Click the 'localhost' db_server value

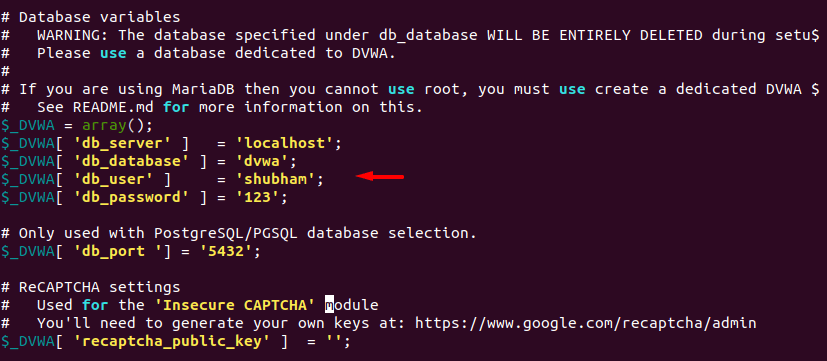(x=284, y=143)
